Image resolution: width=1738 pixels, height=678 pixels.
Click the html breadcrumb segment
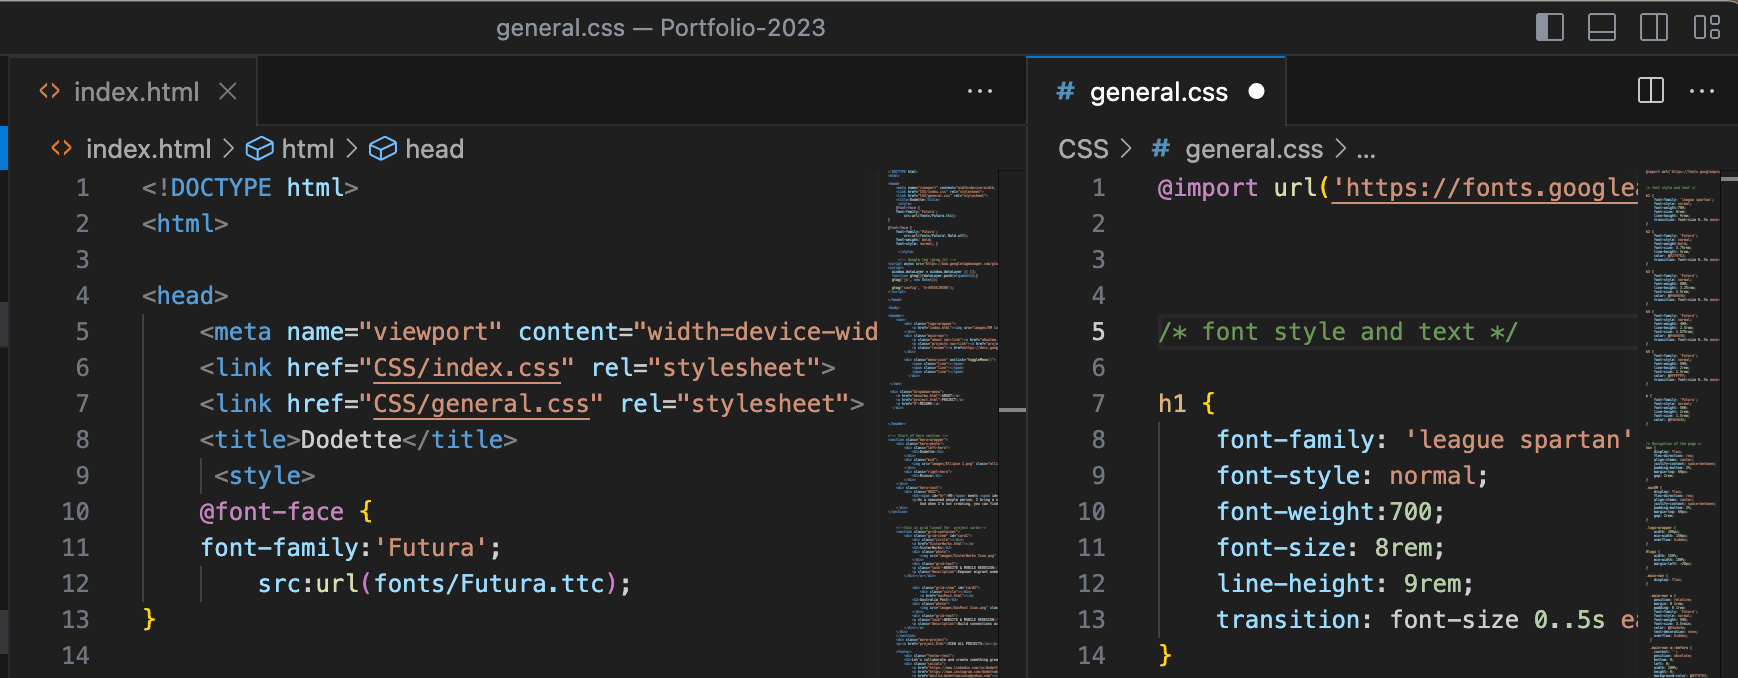point(308,149)
